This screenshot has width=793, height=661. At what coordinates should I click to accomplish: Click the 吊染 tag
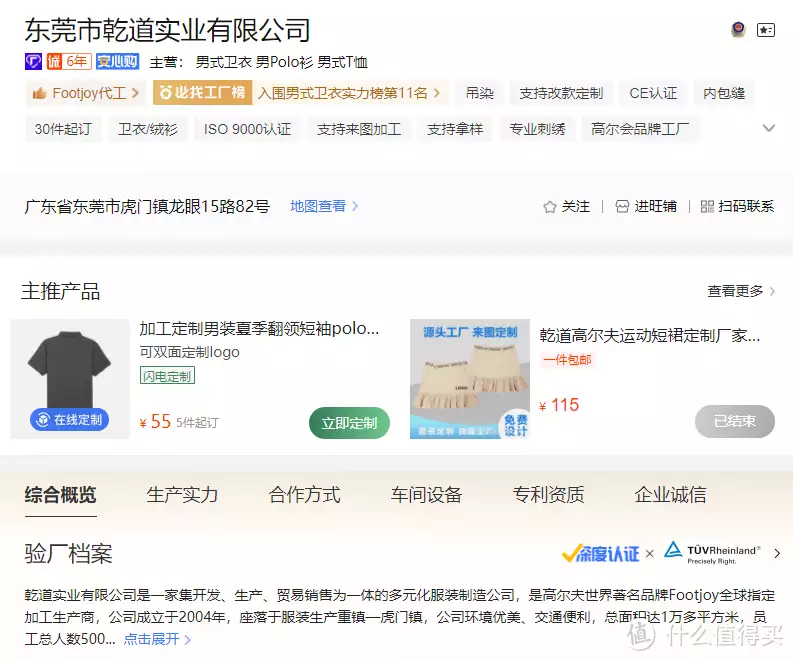tap(479, 93)
